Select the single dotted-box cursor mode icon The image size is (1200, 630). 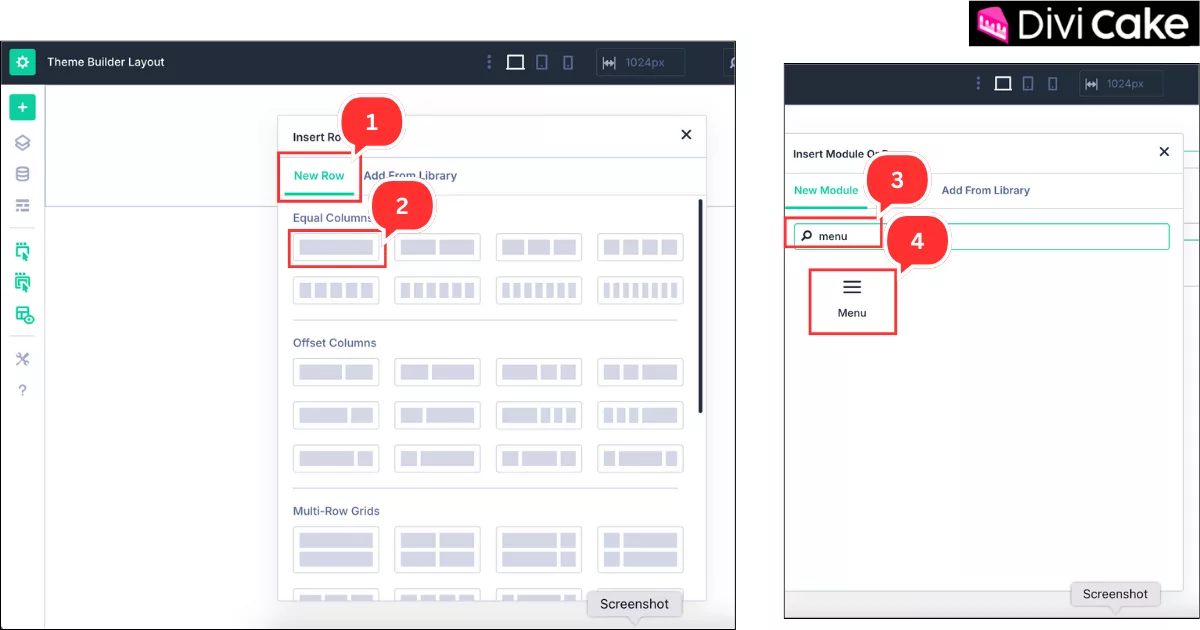pos(23,251)
